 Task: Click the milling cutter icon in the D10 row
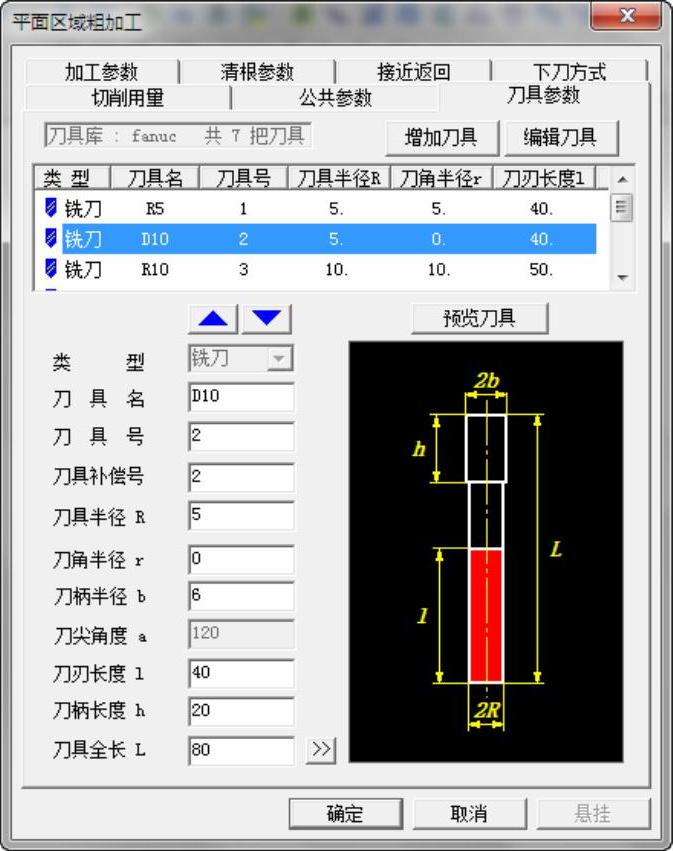click(x=50, y=238)
